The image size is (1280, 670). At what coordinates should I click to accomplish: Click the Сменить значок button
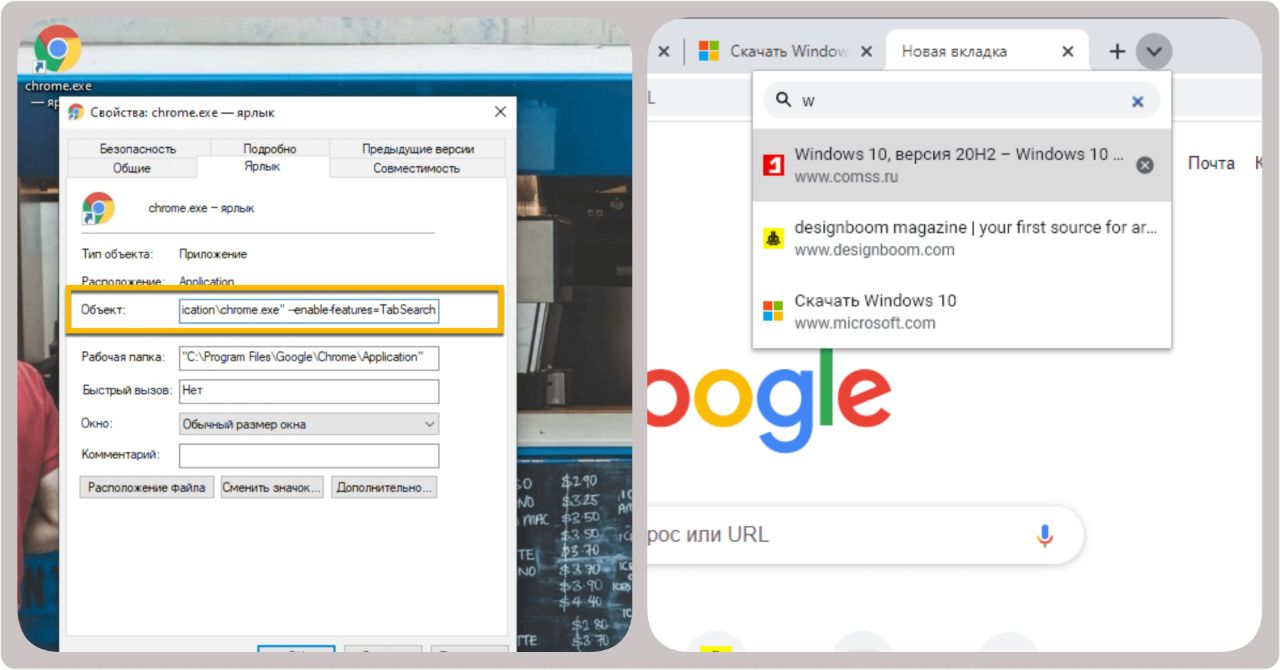(x=272, y=488)
